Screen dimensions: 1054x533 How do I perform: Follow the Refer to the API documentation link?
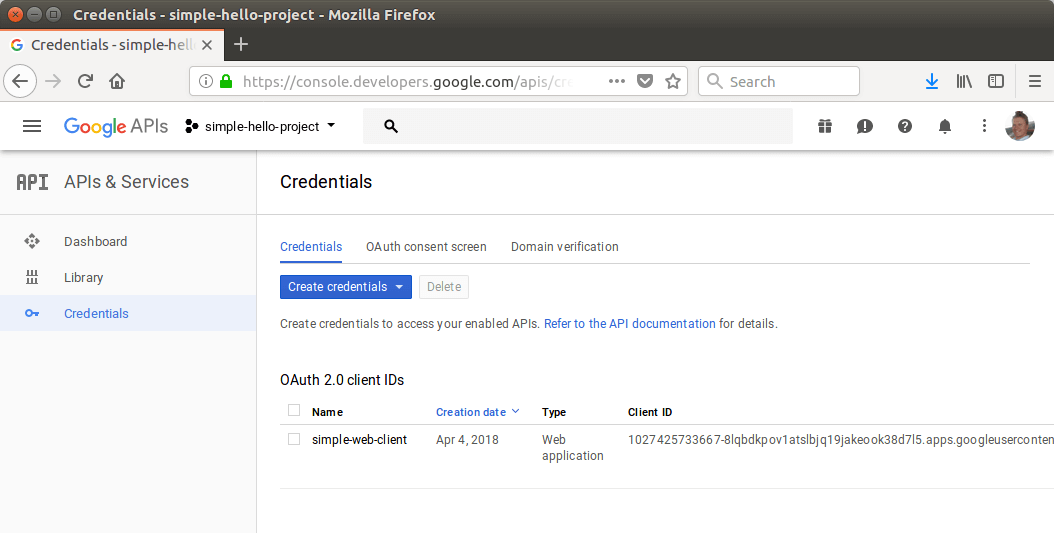(629, 324)
